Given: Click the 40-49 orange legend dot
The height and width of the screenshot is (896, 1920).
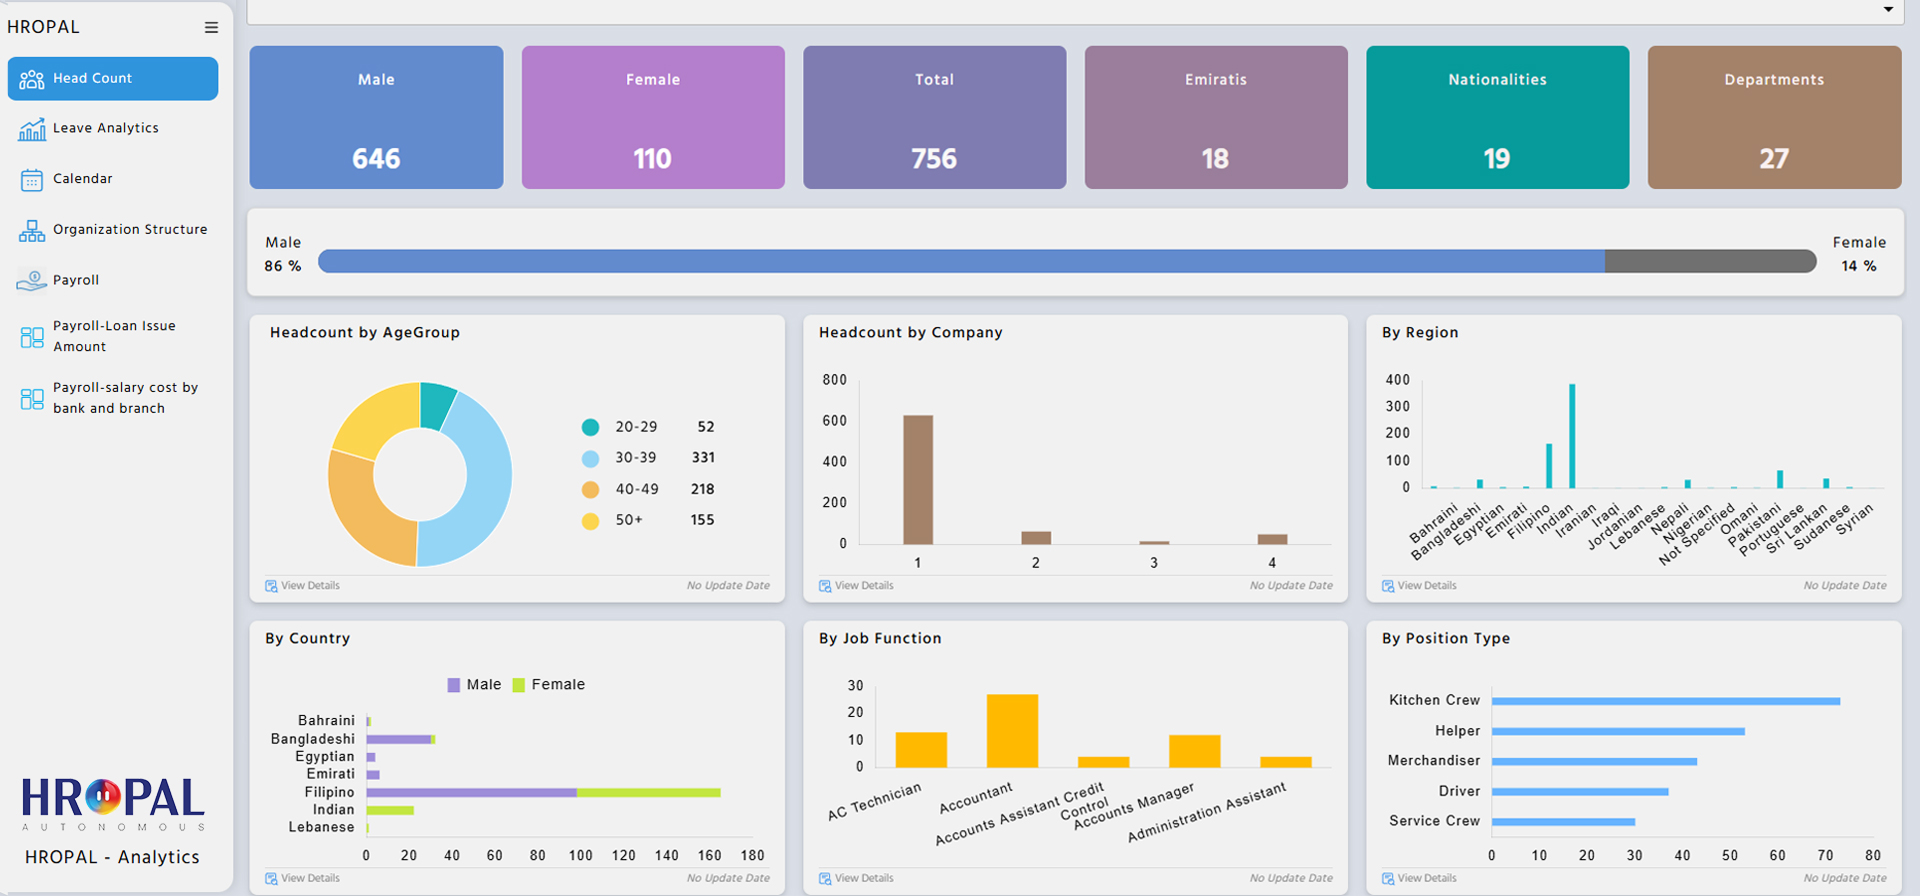Looking at the screenshot, I should (590, 490).
